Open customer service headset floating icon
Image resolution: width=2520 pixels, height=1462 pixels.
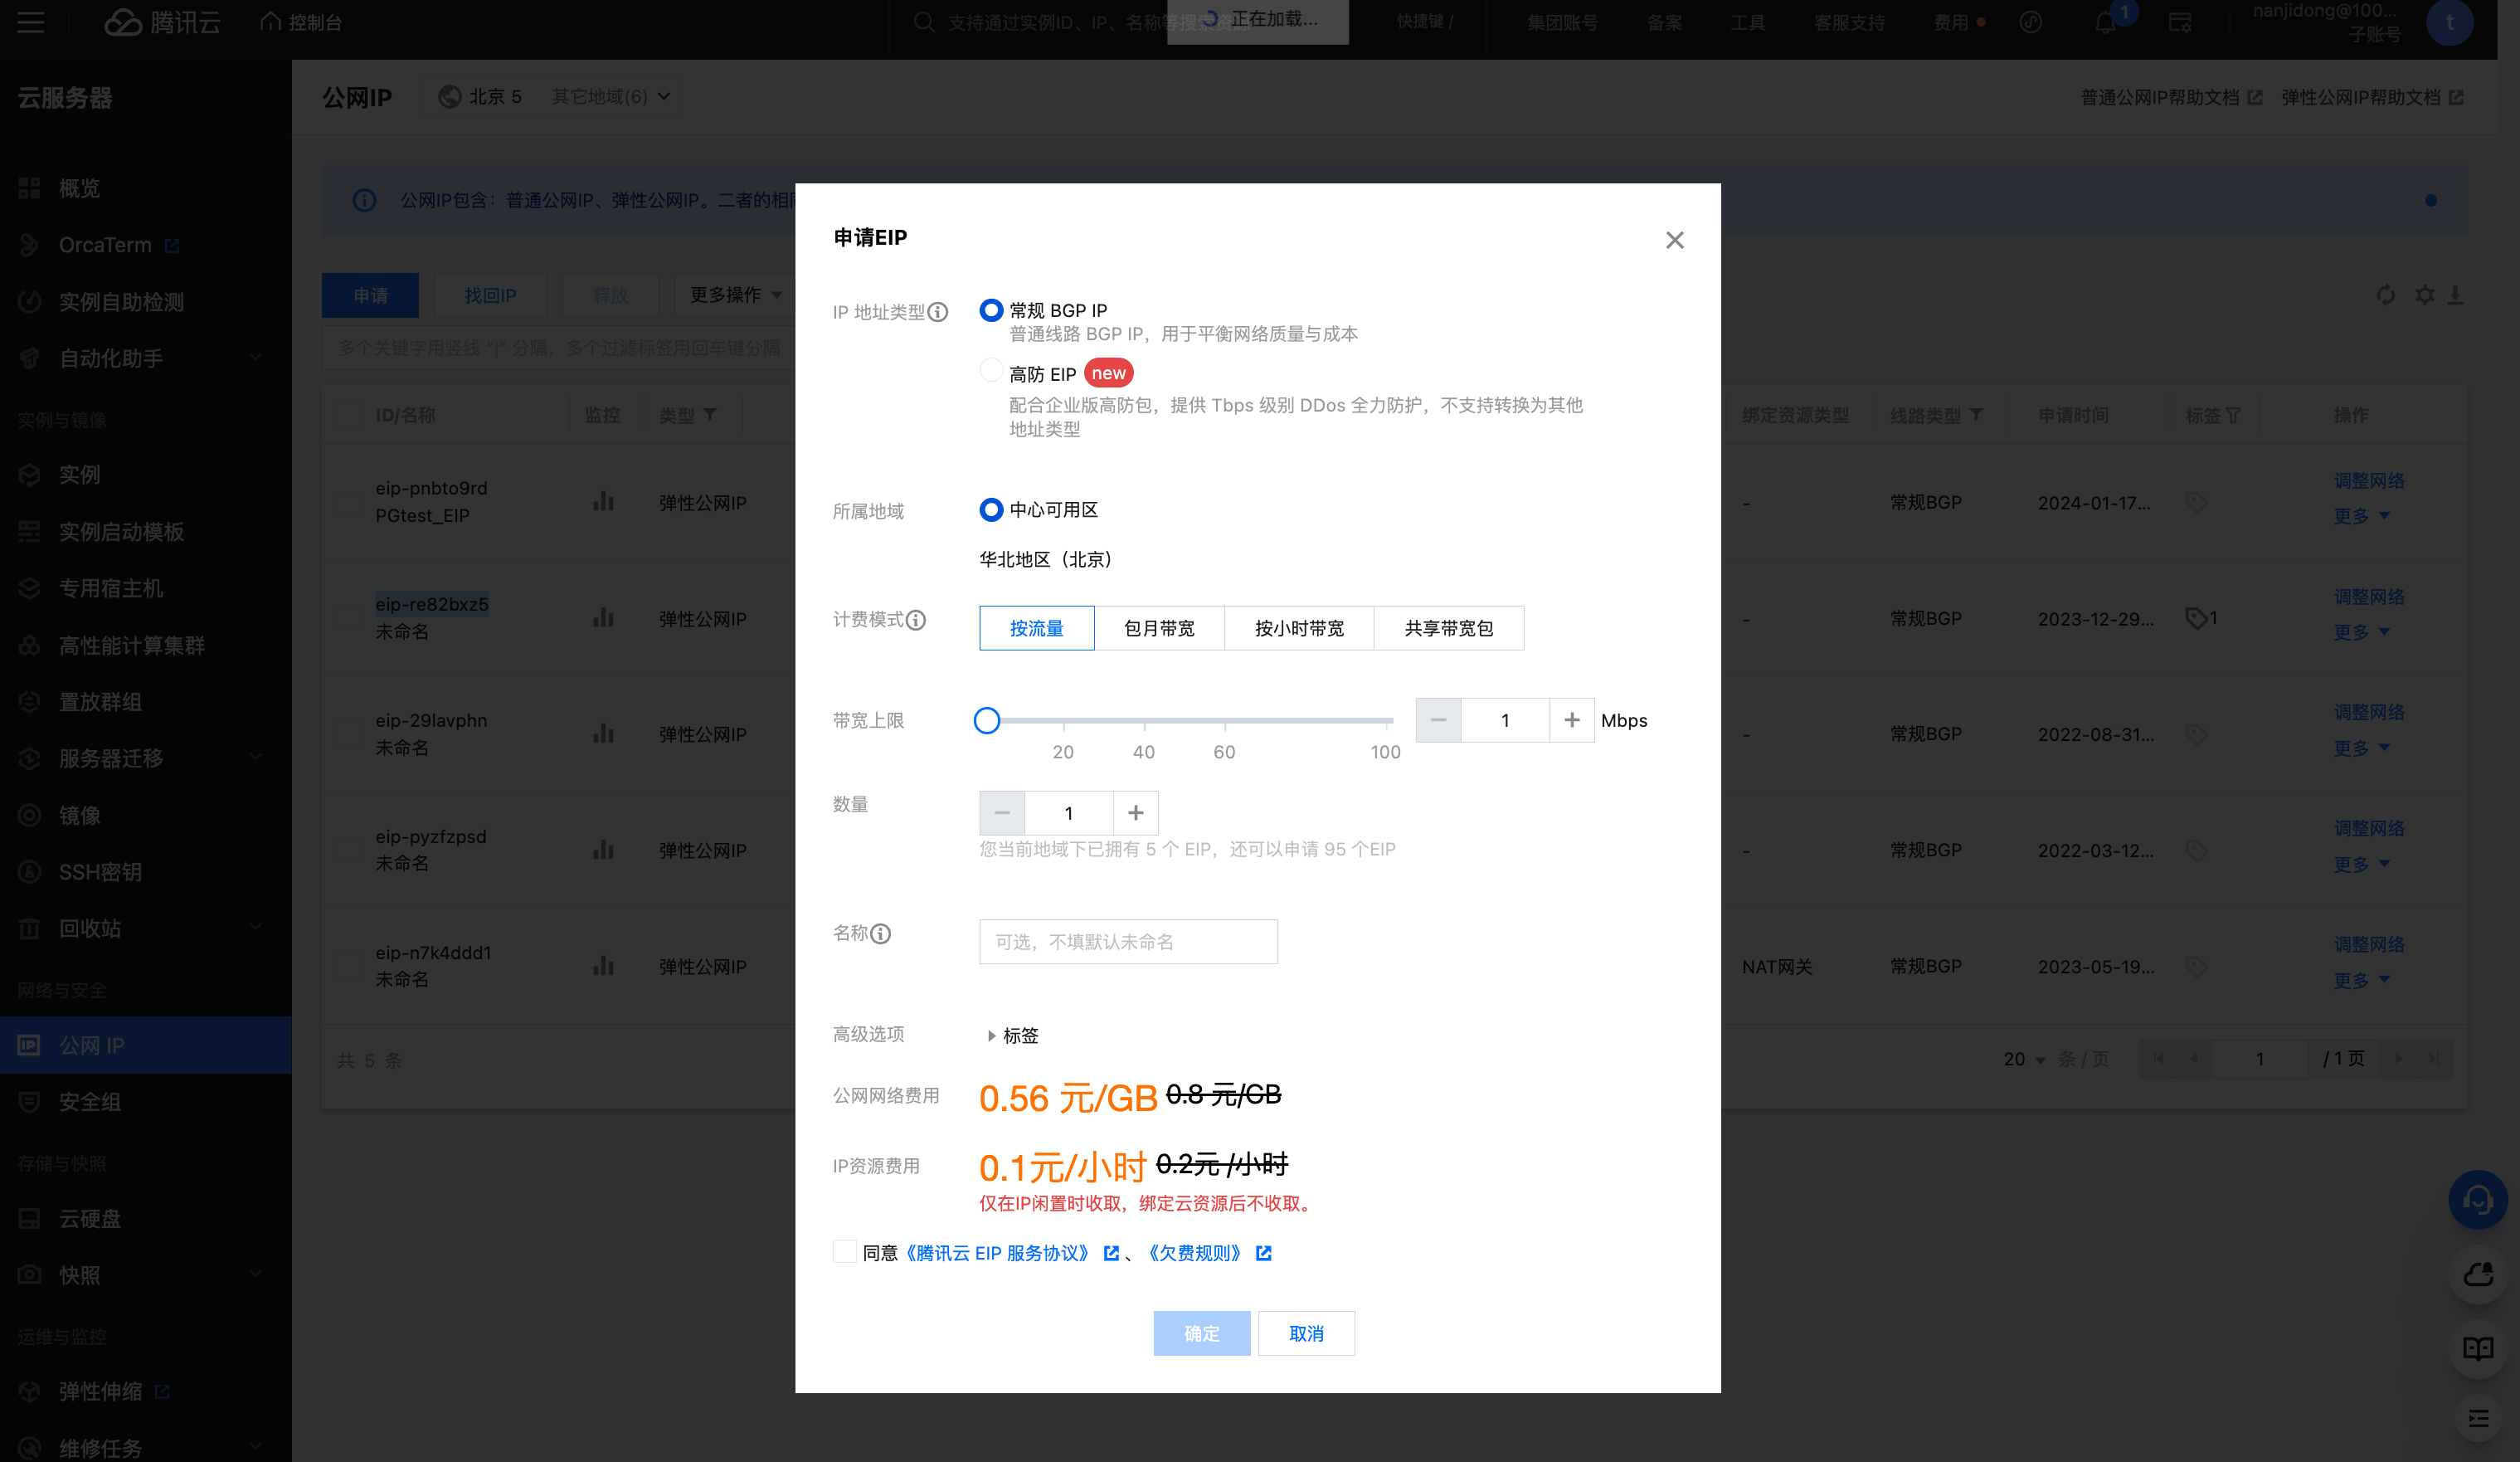pos(2477,1199)
